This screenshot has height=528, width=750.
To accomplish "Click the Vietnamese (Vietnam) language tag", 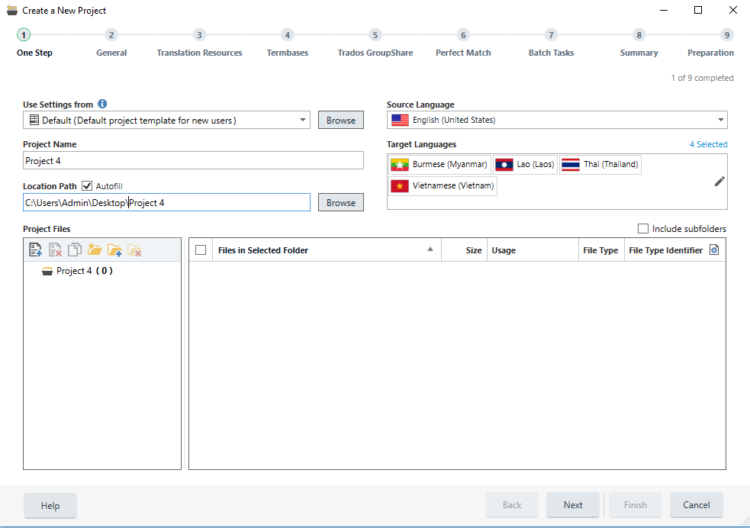I will pyautogui.click(x=442, y=186).
